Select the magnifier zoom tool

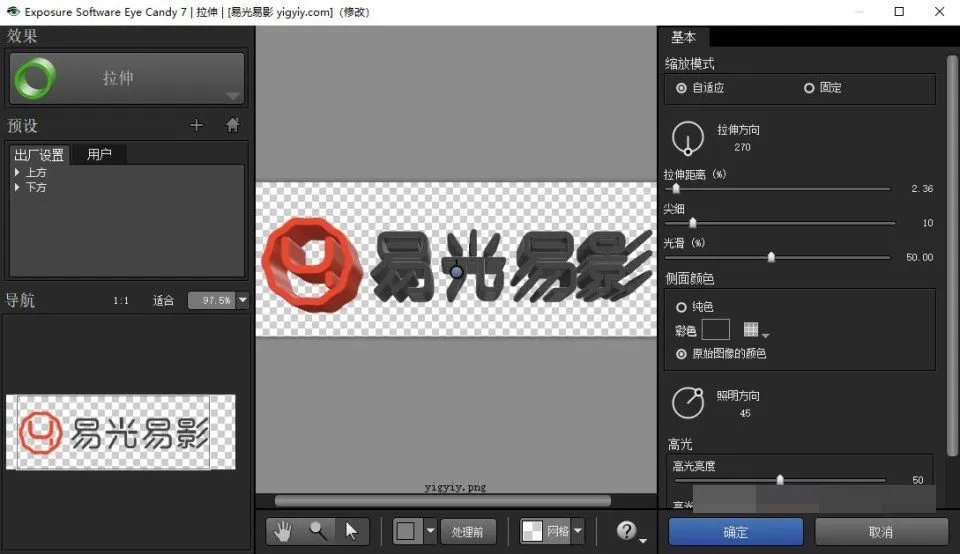318,531
